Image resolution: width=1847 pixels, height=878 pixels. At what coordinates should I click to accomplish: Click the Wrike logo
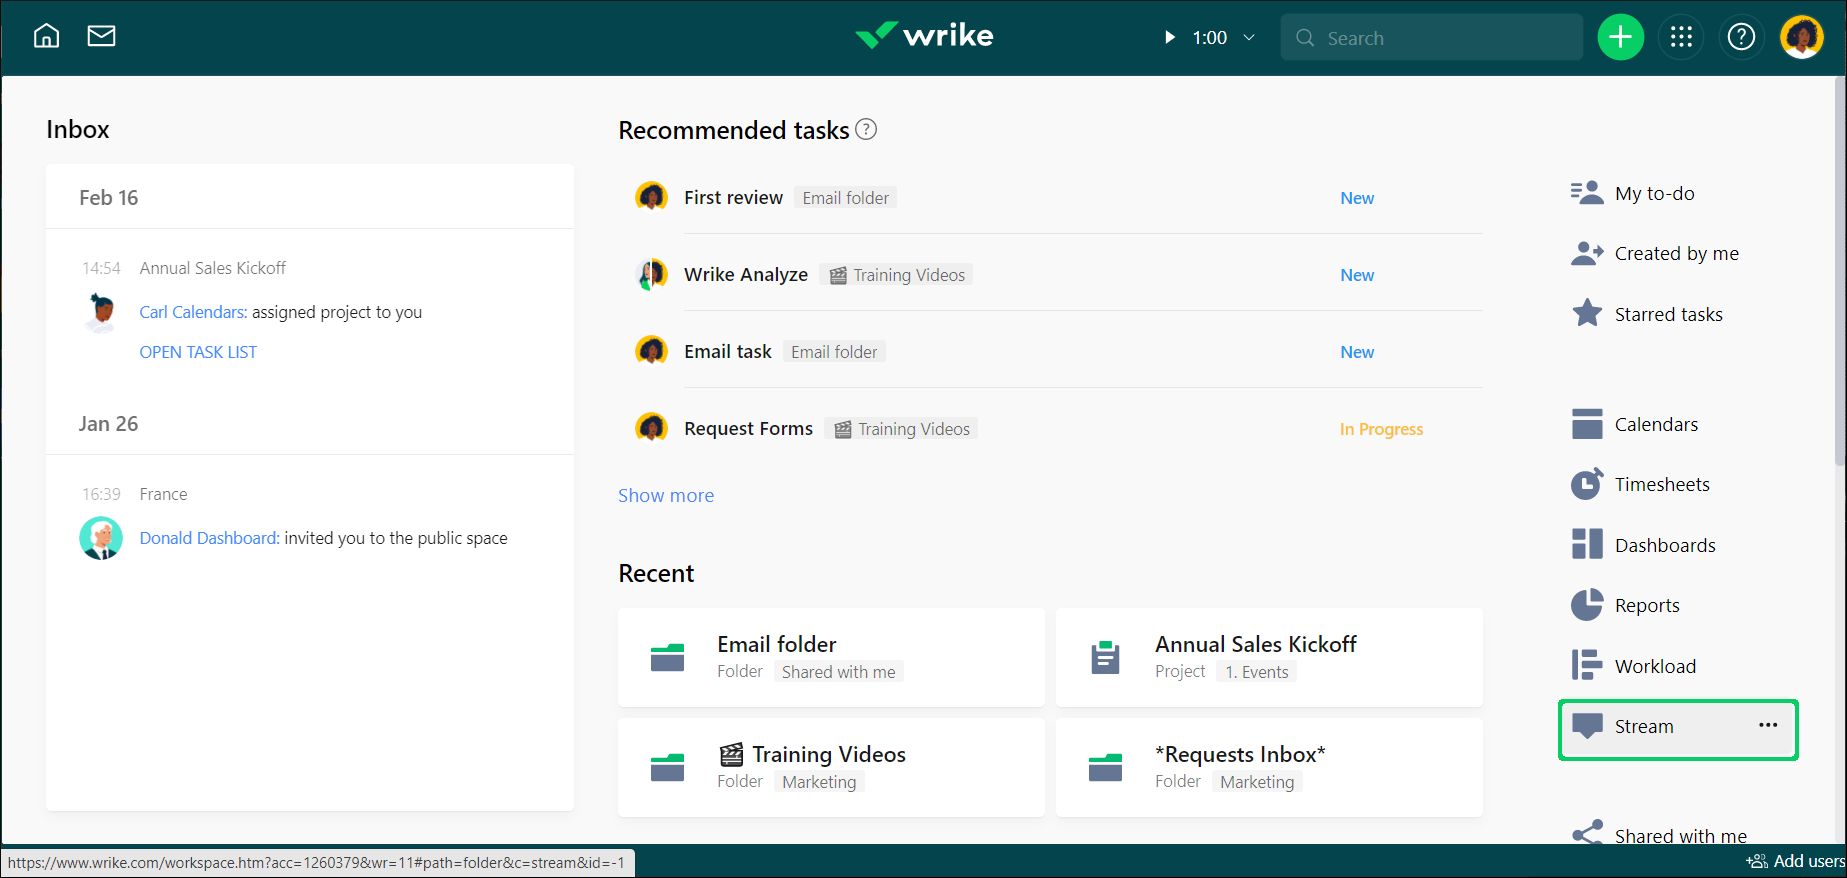point(924,36)
